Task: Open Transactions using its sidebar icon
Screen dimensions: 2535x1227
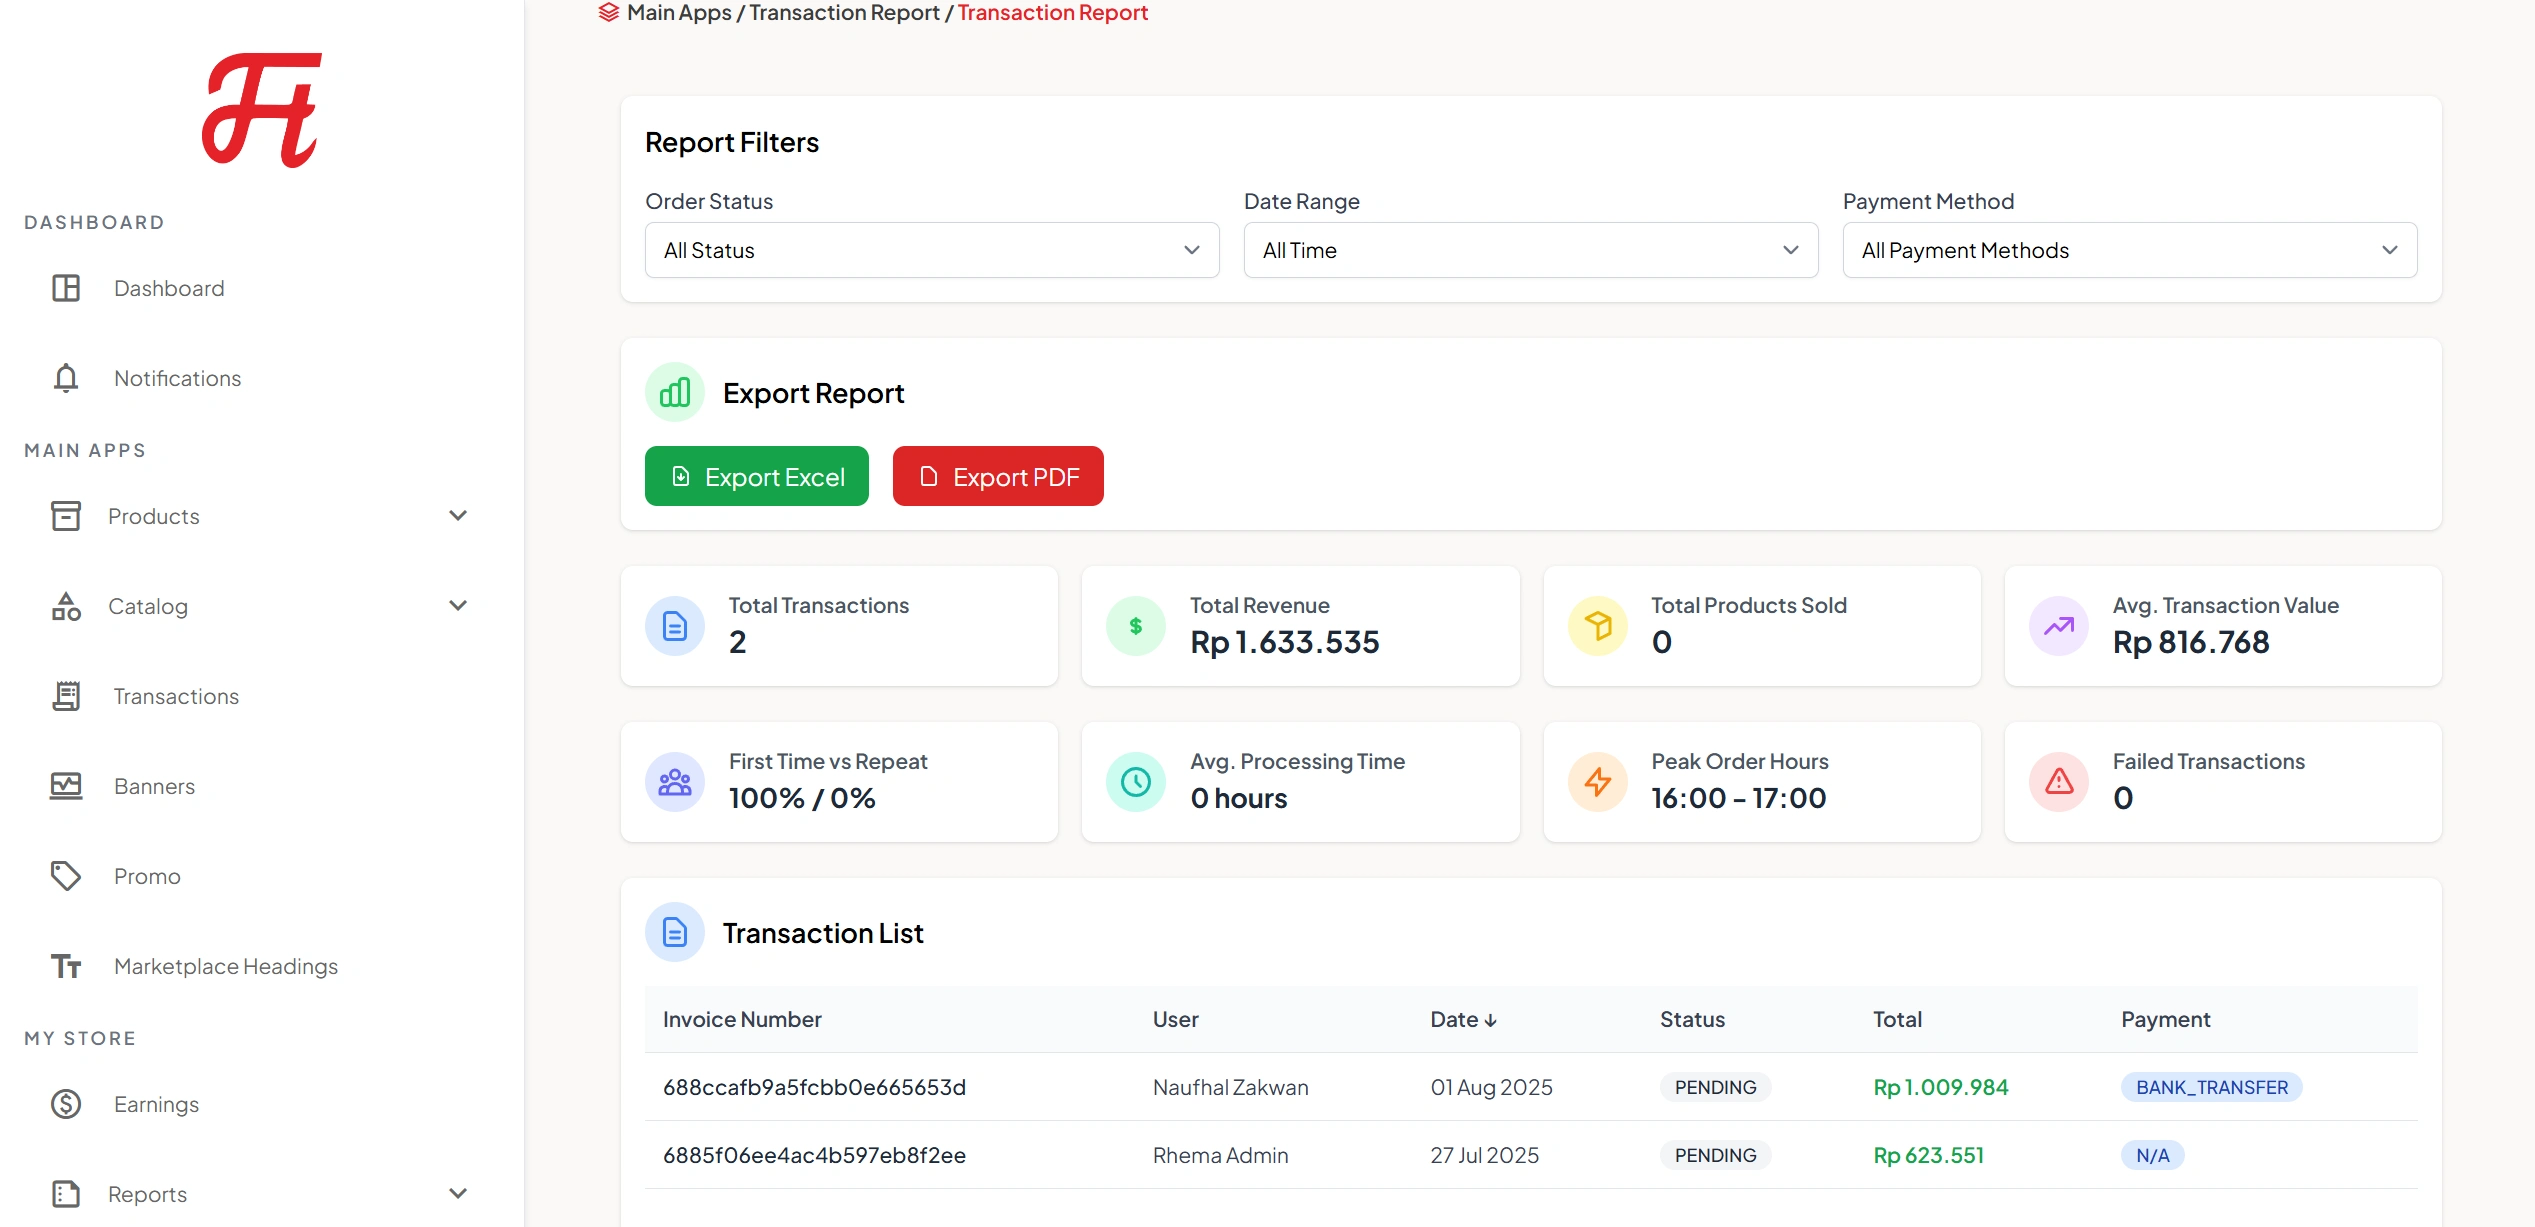Action: tap(65, 696)
